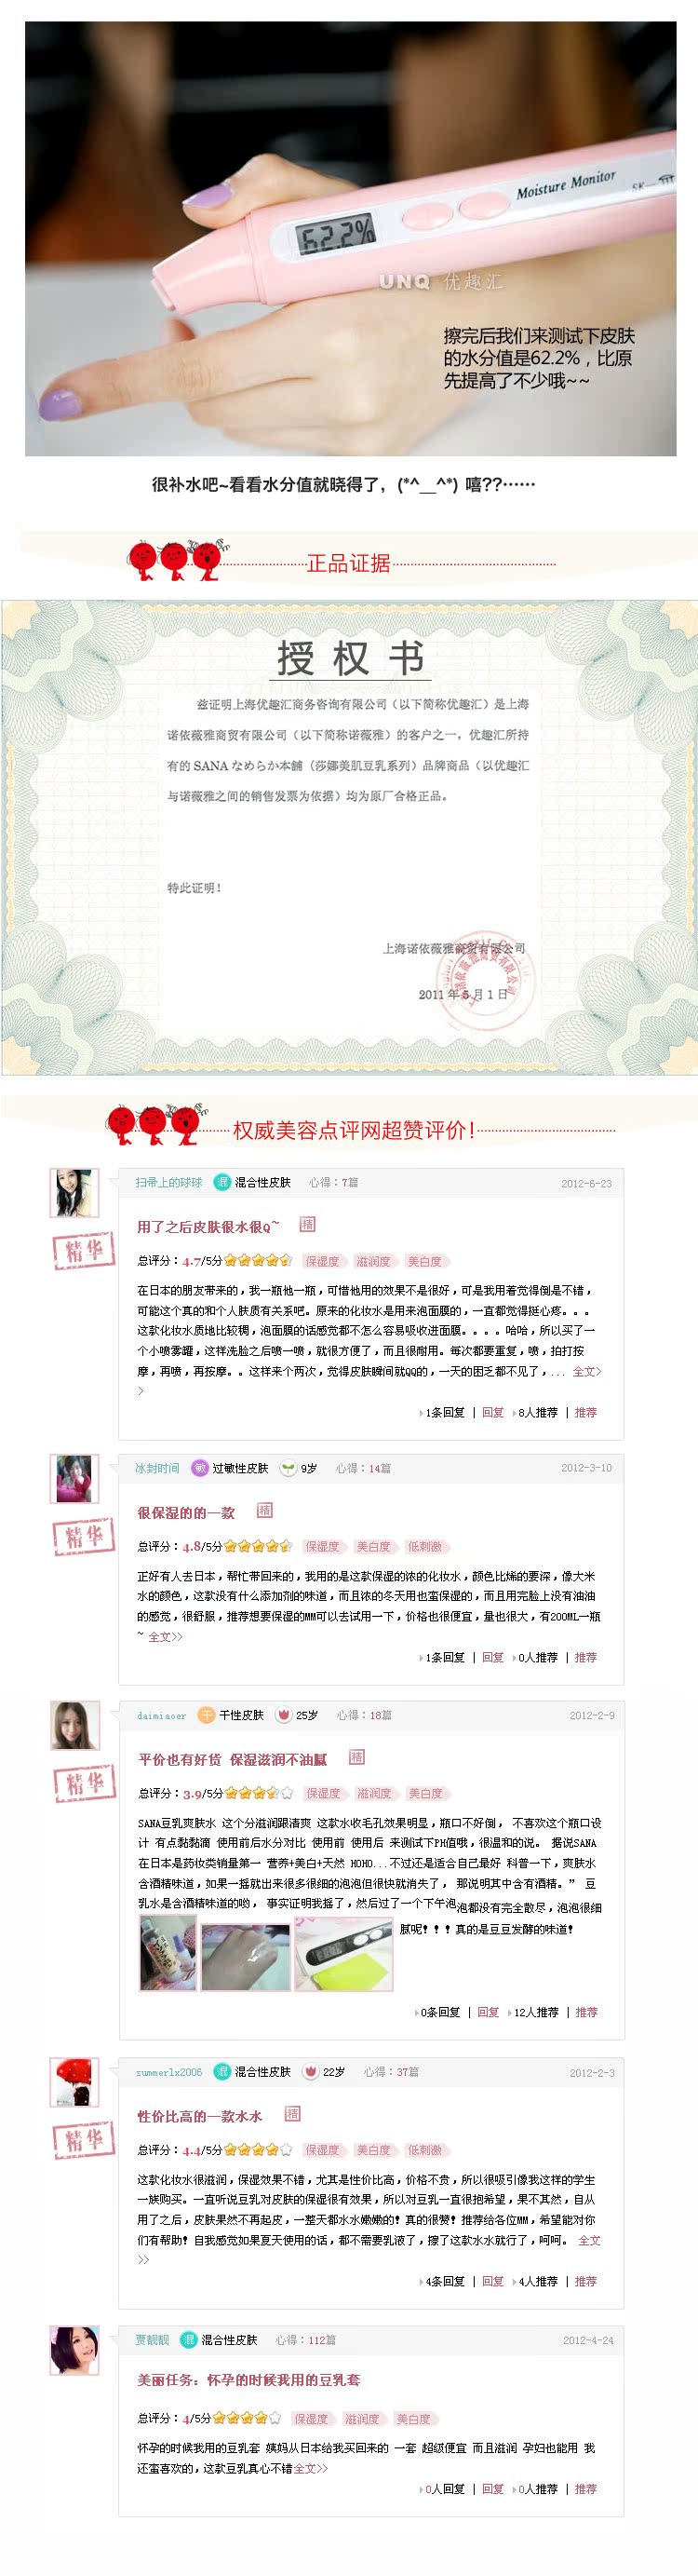Click the 干性皮肤 skin-type icon for daimiaoer
This screenshot has height=2576, width=698.
tap(206, 1714)
